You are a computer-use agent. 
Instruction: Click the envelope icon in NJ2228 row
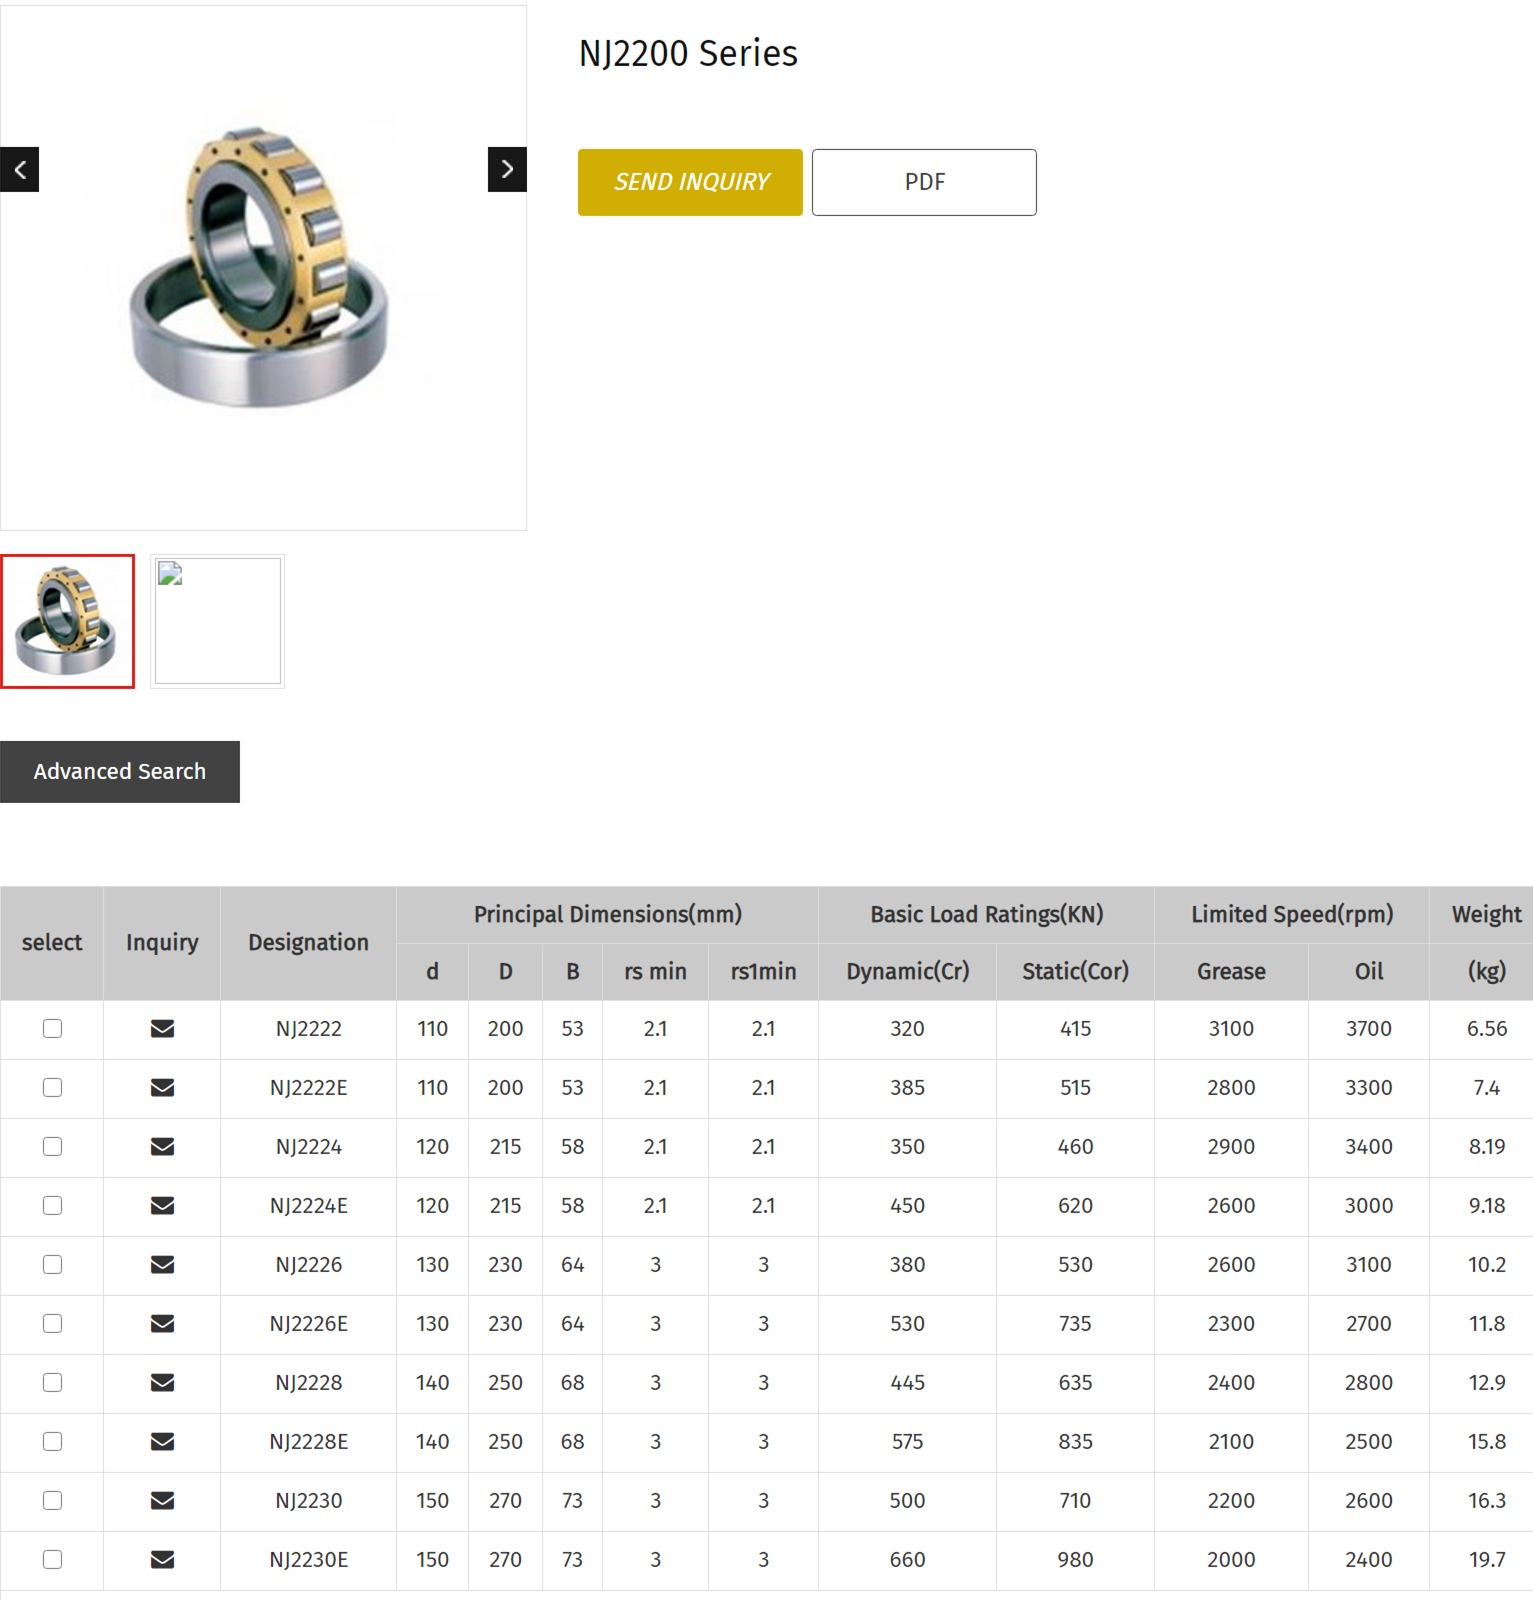[x=162, y=1383]
